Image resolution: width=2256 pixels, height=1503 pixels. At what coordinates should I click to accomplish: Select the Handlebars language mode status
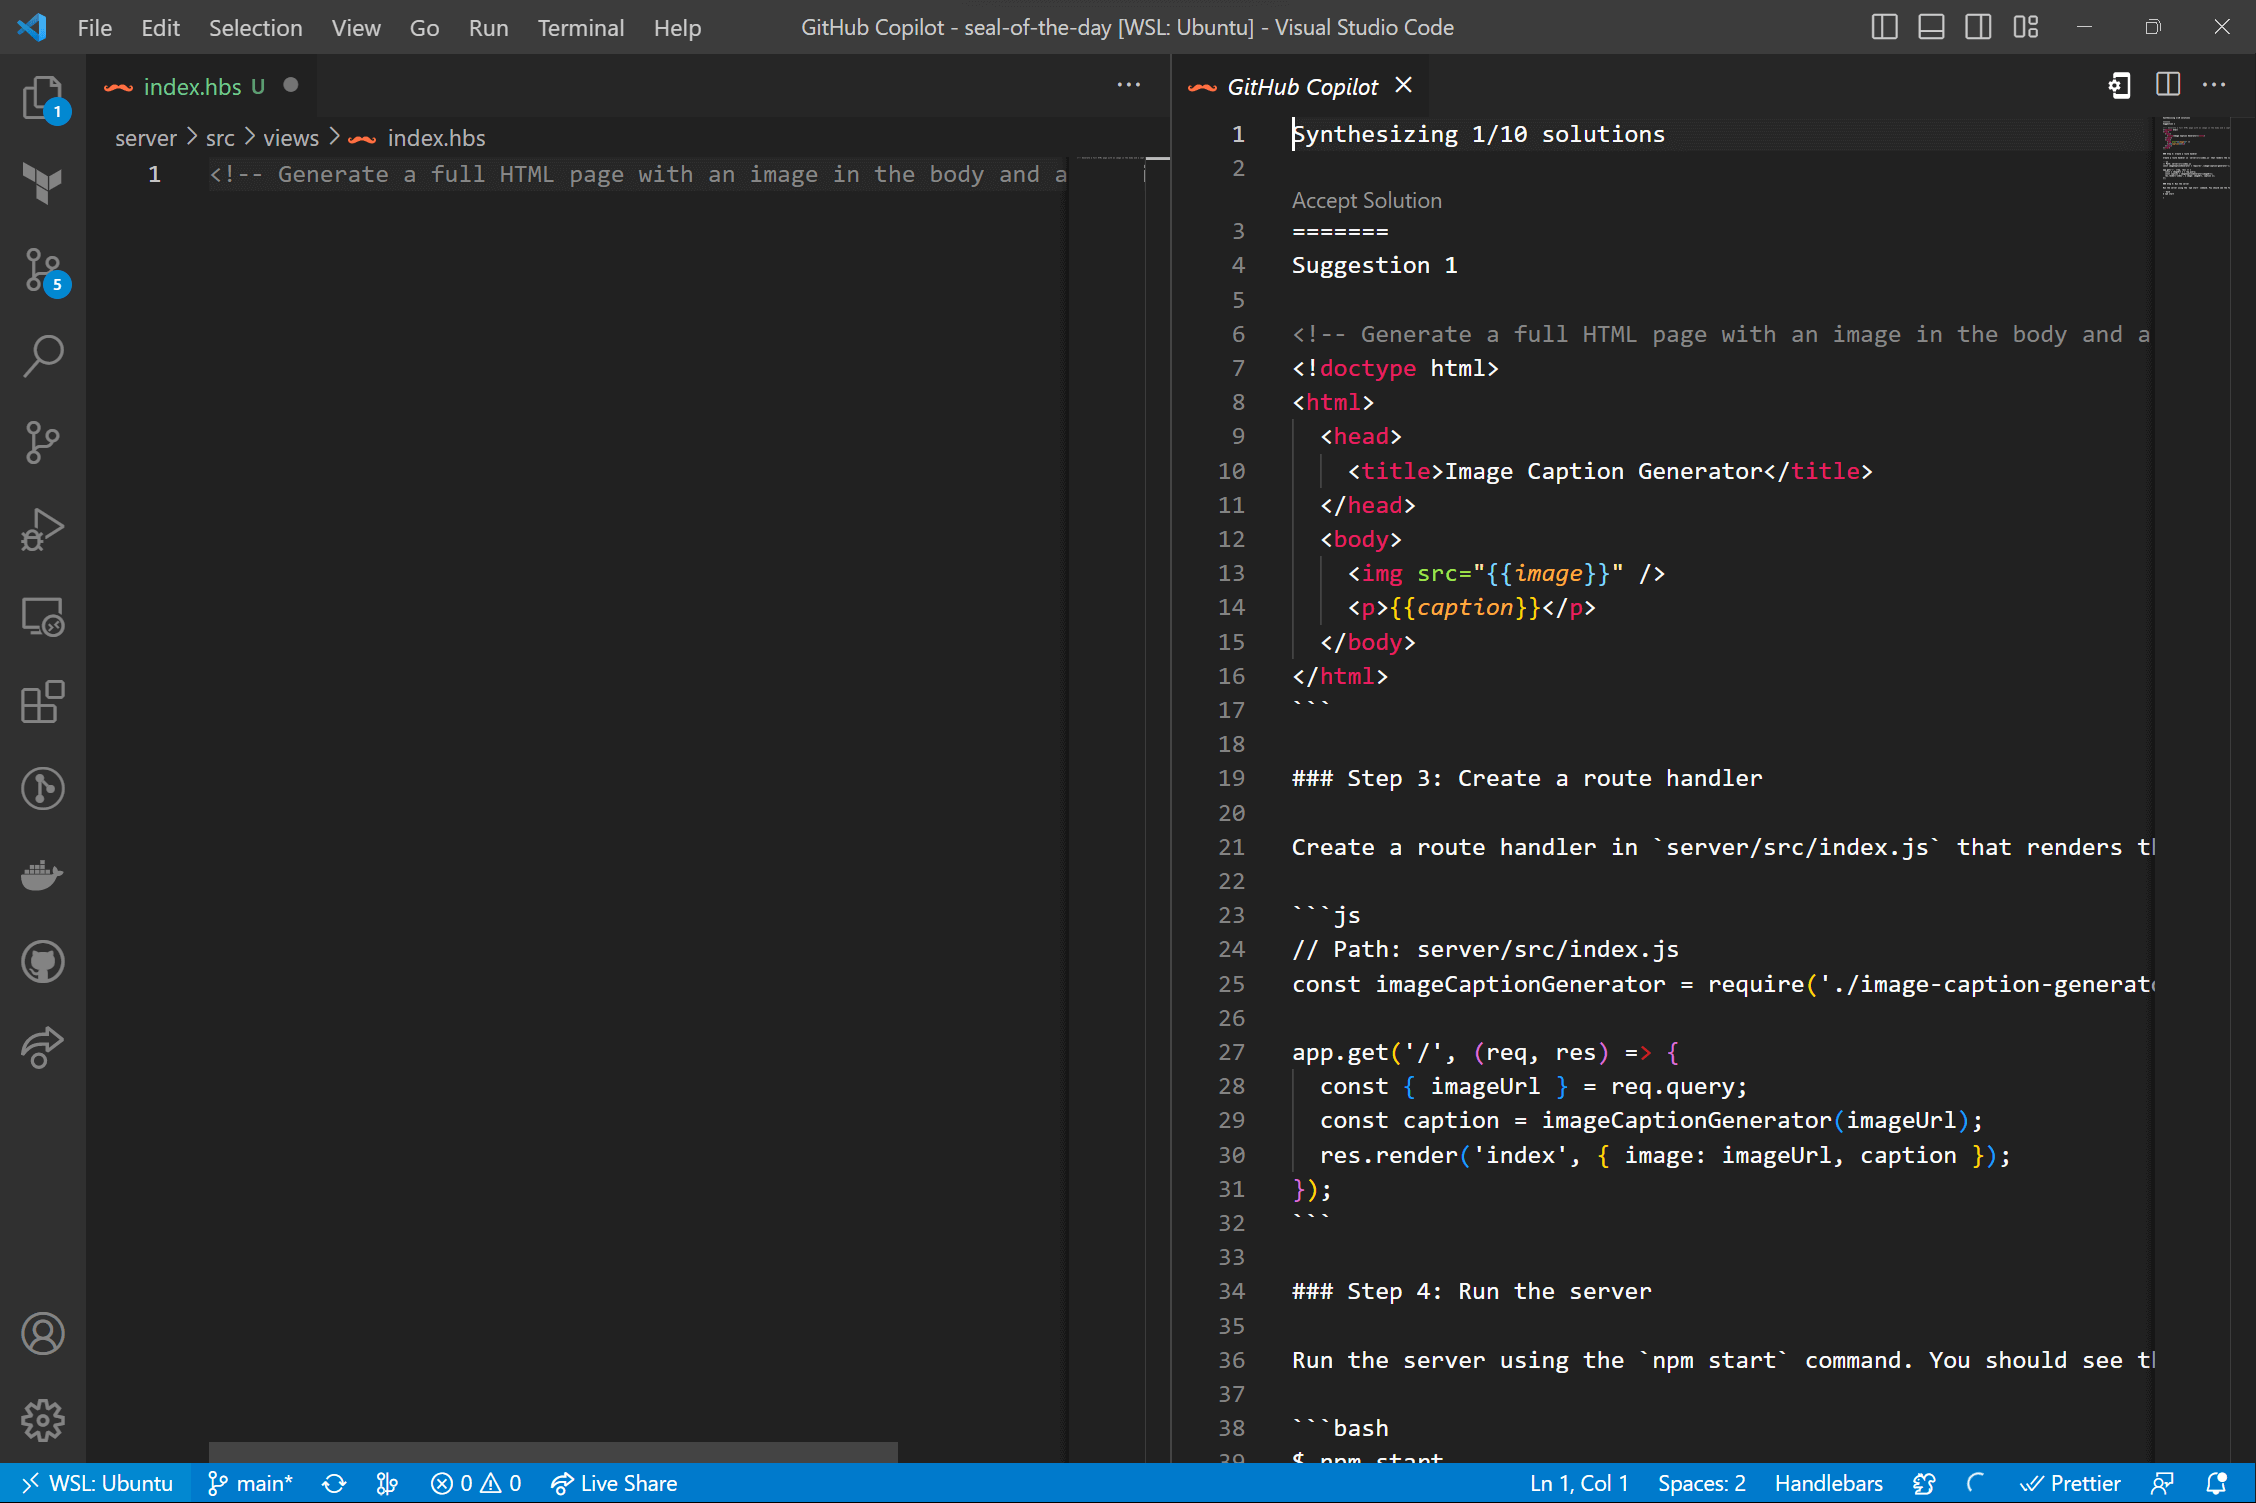click(1830, 1483)
